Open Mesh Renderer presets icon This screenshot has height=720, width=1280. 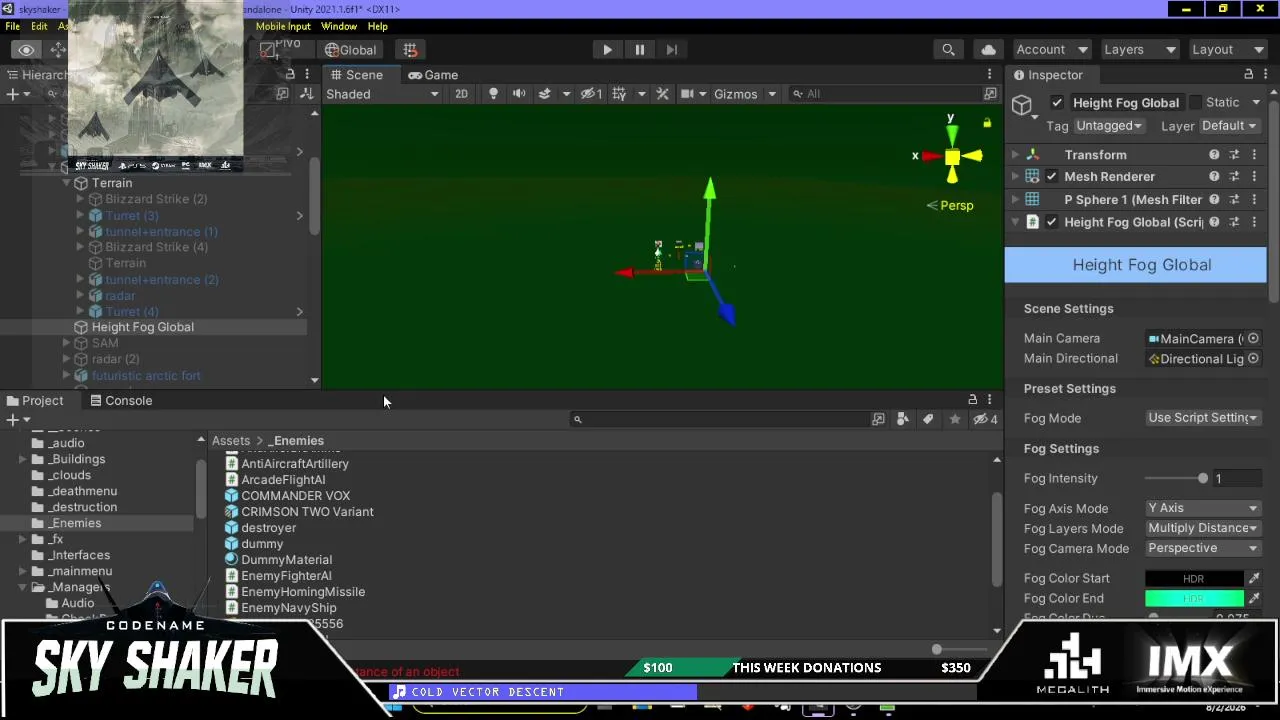click(x=1234, y=177)
